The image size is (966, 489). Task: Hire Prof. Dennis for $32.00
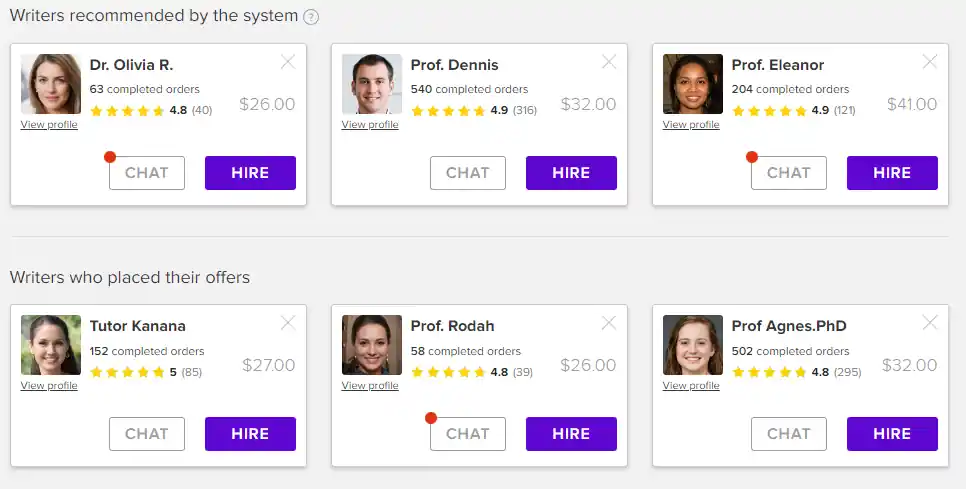click(x=571, y=173)
